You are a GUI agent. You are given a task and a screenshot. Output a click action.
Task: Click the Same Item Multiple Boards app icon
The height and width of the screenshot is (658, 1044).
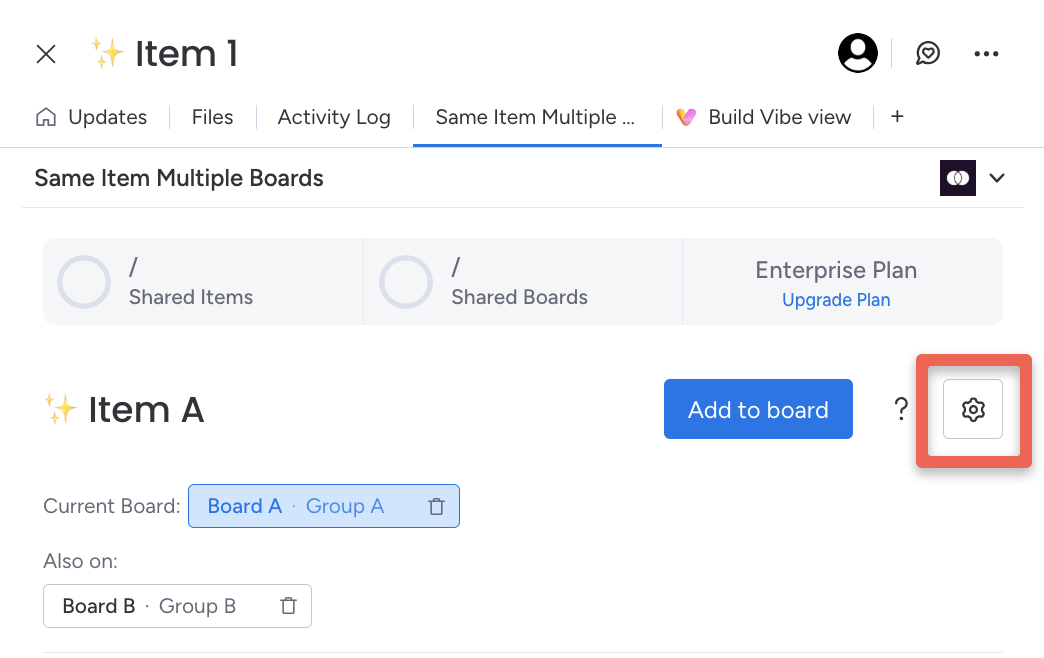957,178
